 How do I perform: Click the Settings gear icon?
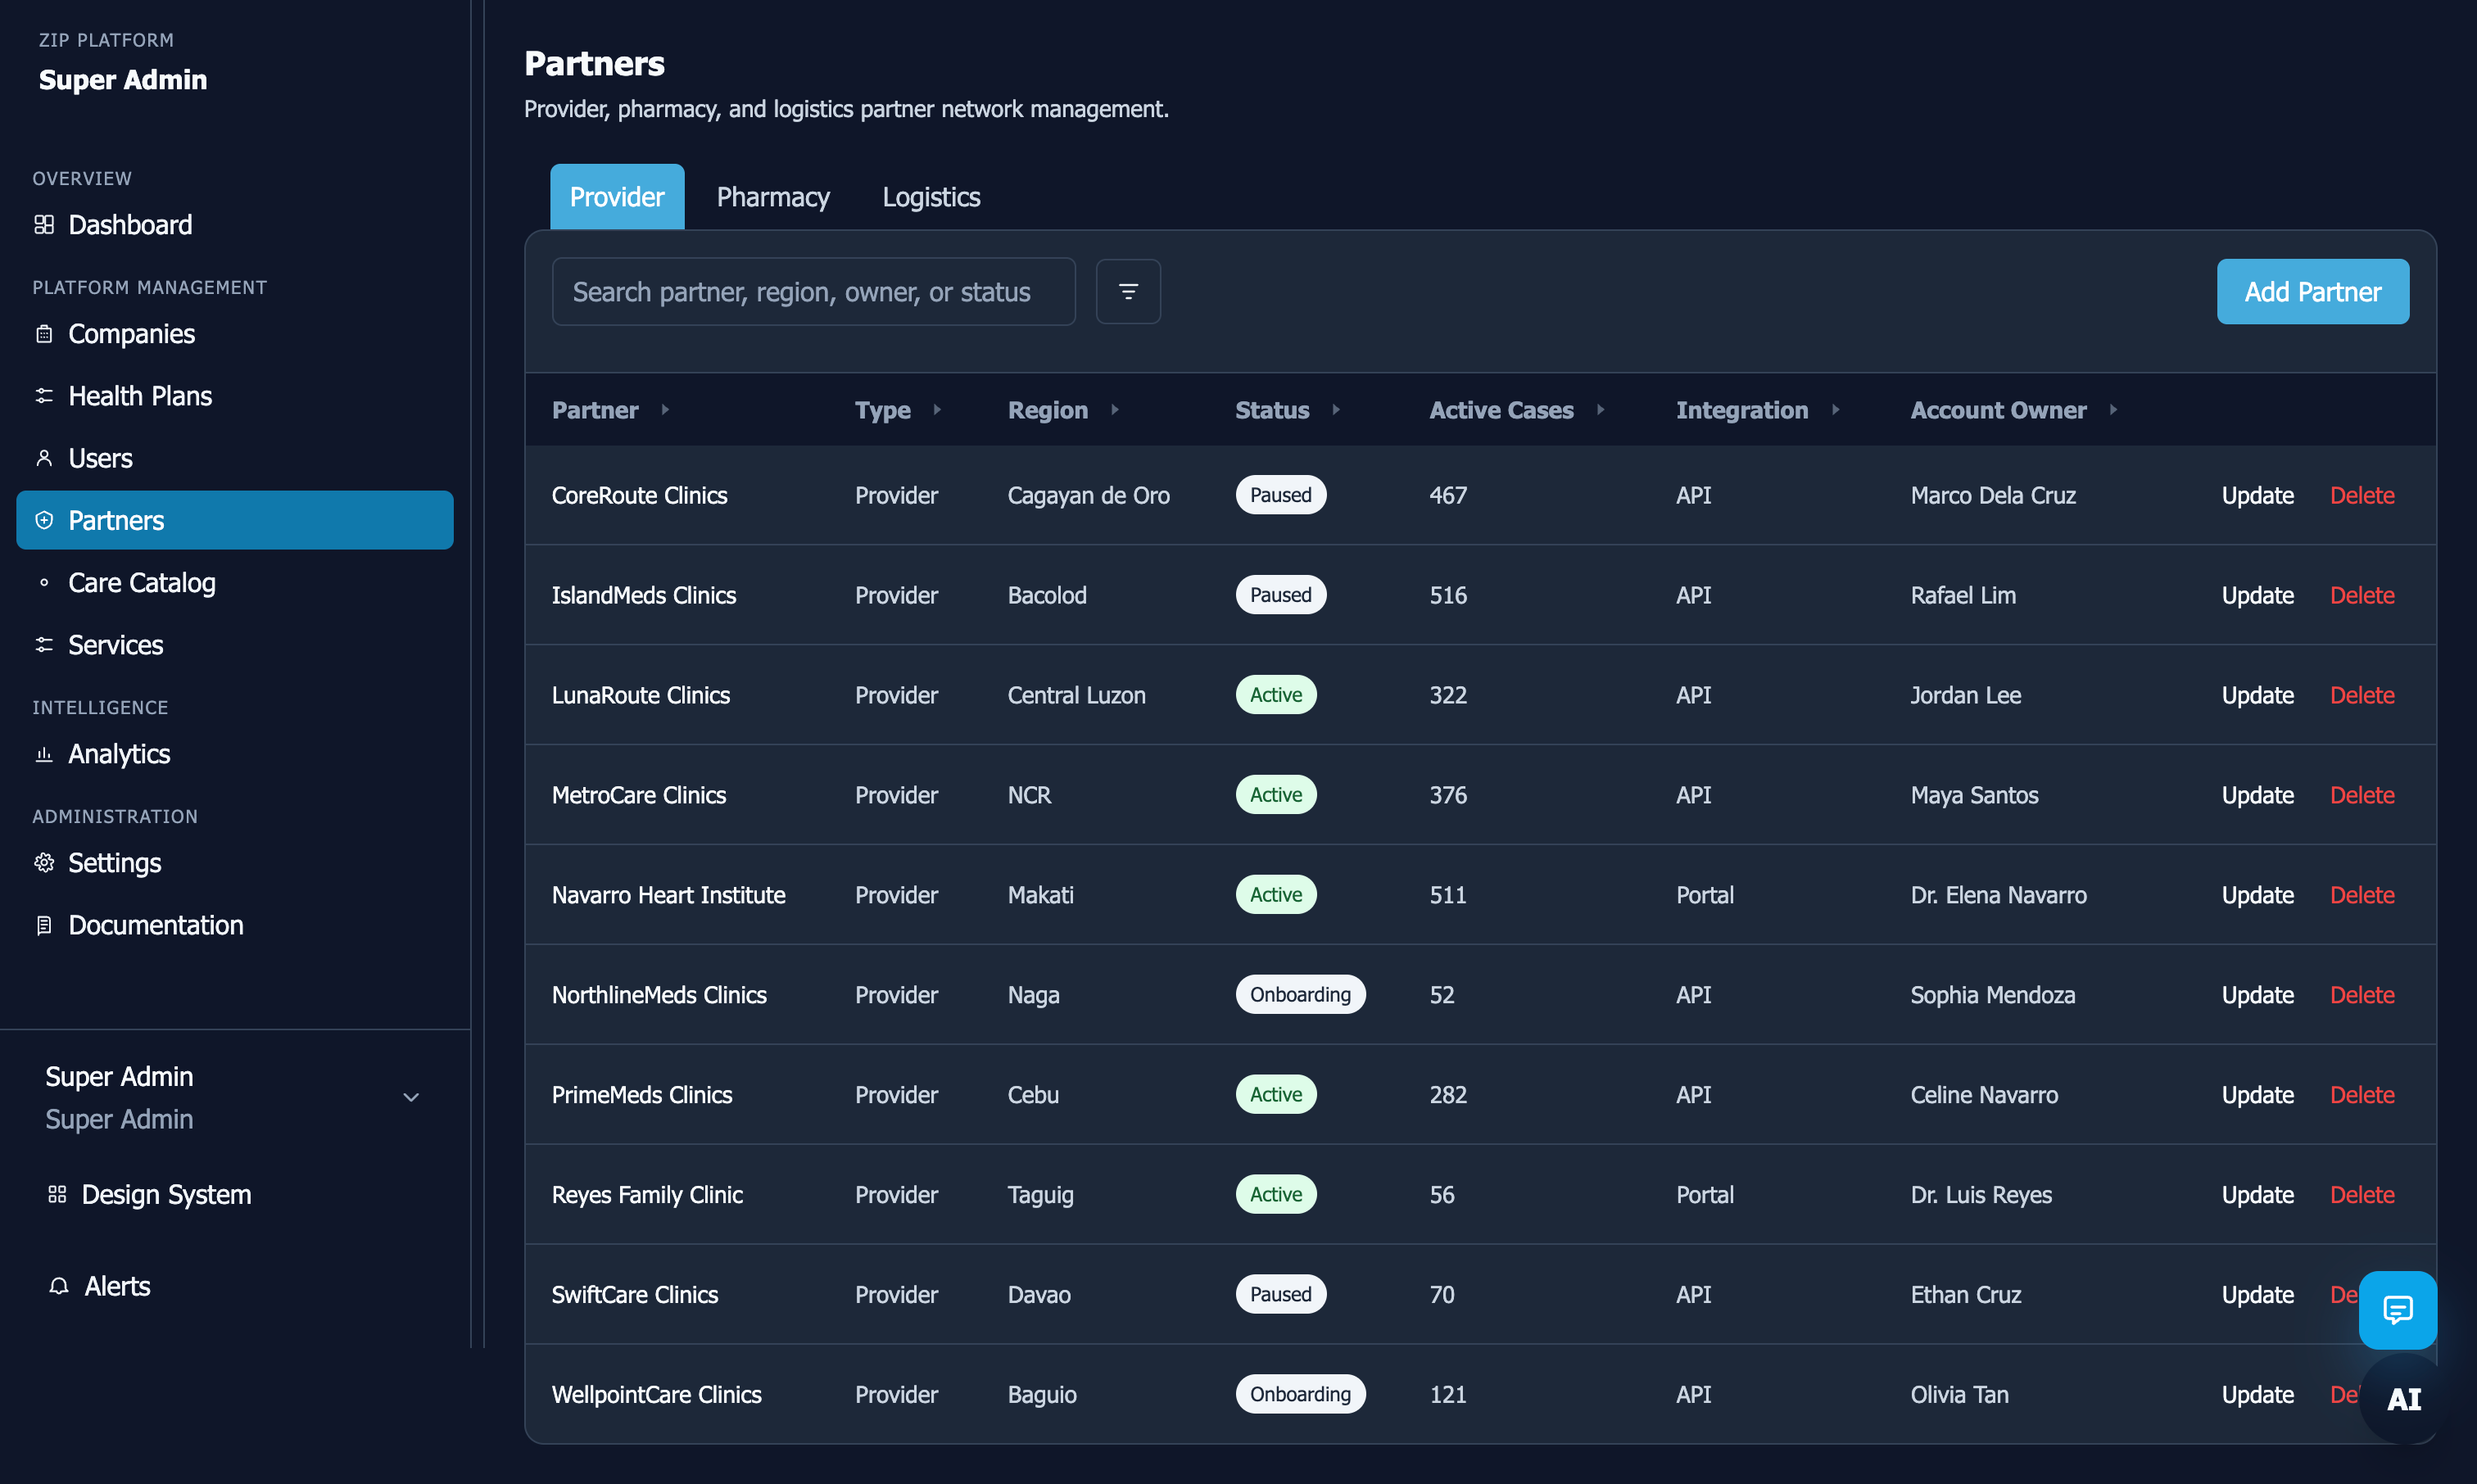45,862
